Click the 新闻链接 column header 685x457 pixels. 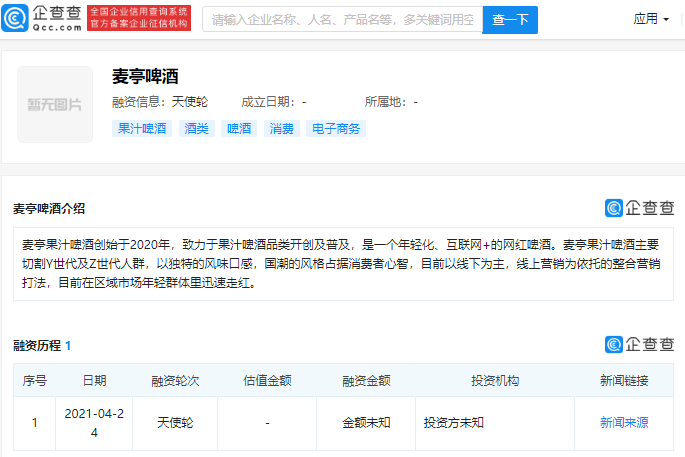[624, 381]
